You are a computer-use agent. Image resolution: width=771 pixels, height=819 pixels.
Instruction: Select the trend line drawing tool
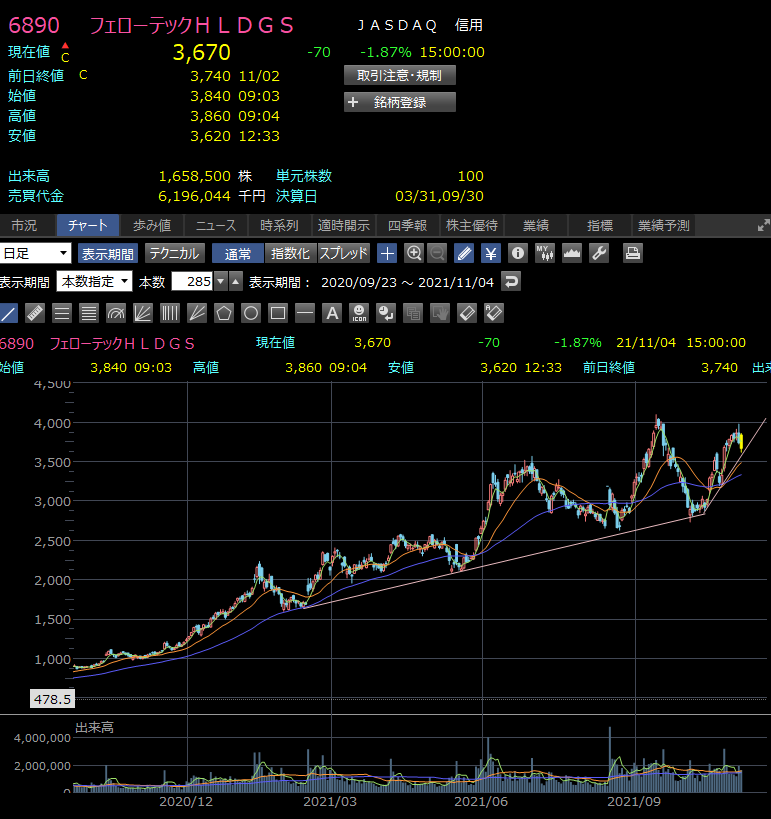pos(9,313)
